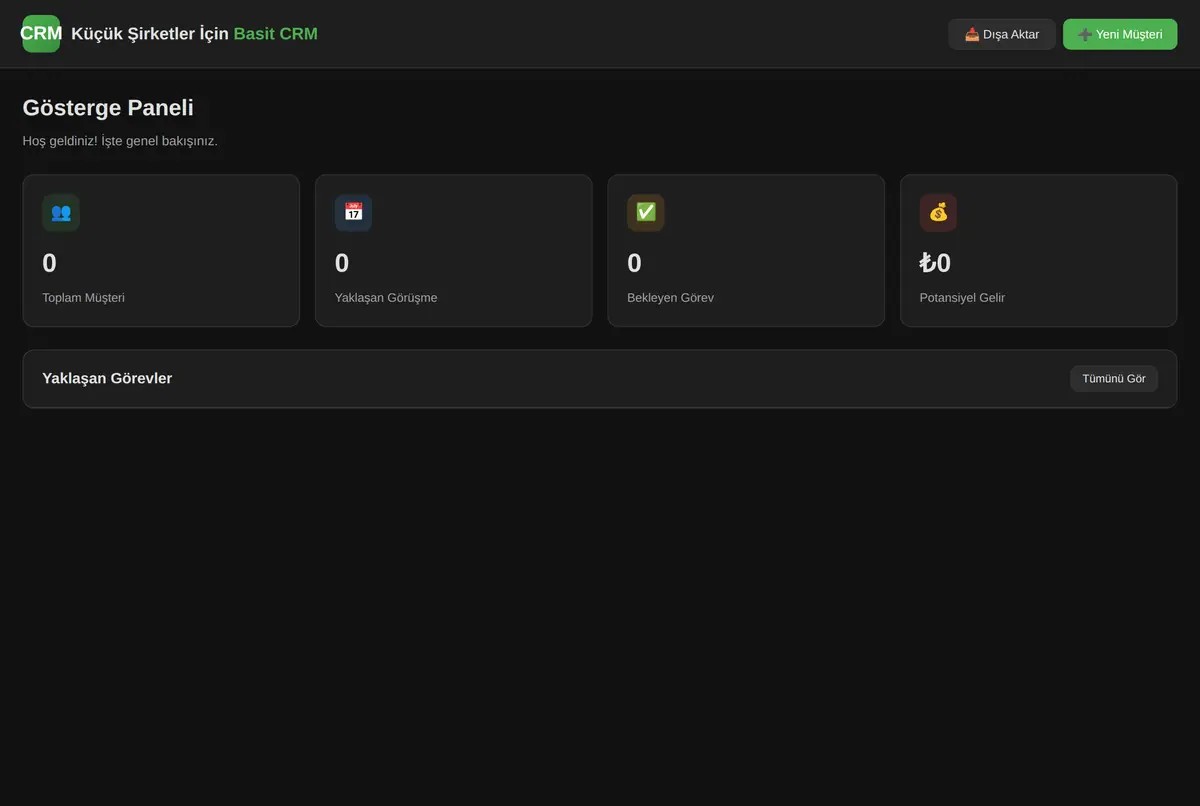Click the Potansiyel Gelir label
The image size is (1200, 806).
(x=962, y=298)
